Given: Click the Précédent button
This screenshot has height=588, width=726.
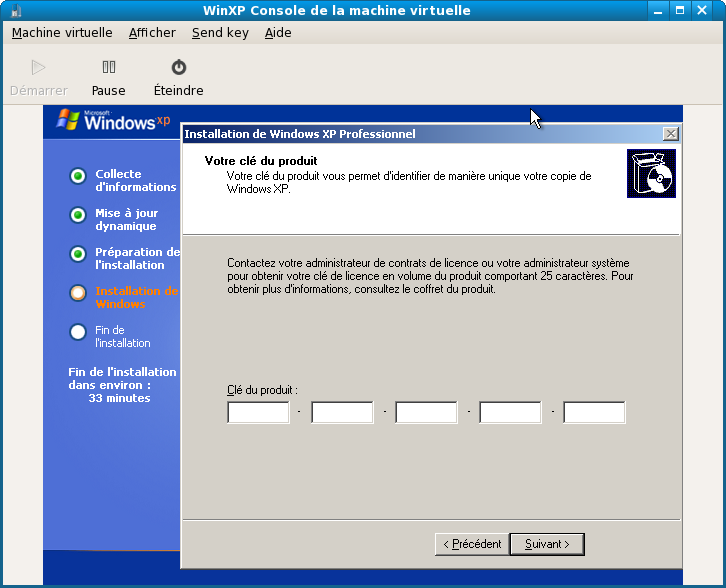Looking at the screenshot, I should click(x=472, y=544).
